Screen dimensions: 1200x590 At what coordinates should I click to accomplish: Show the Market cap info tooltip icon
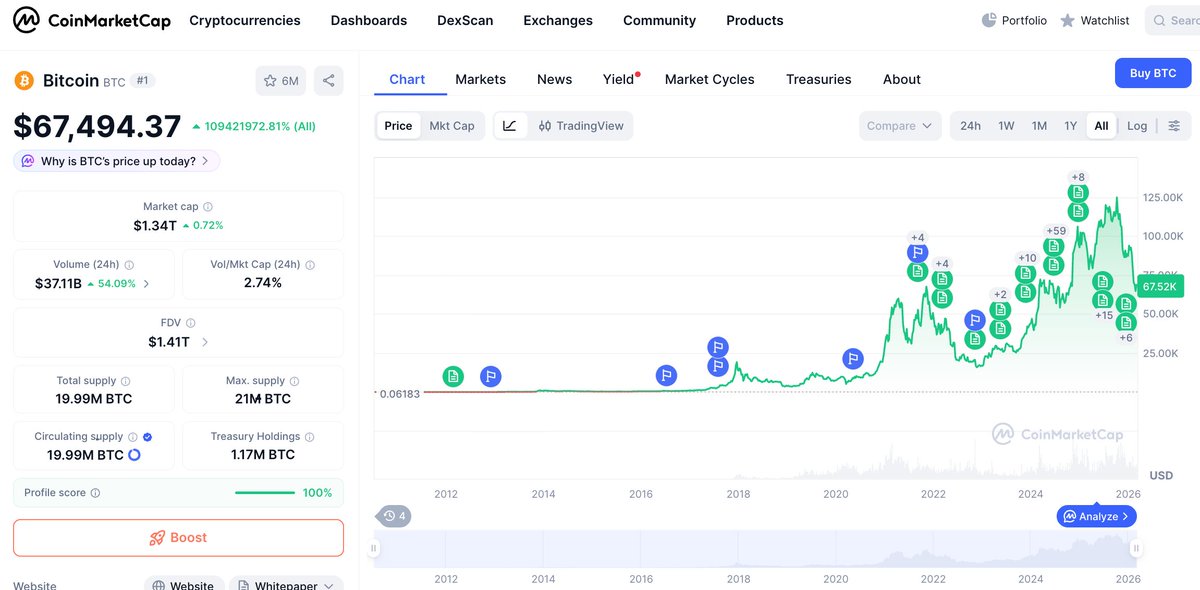coord(208,207)
